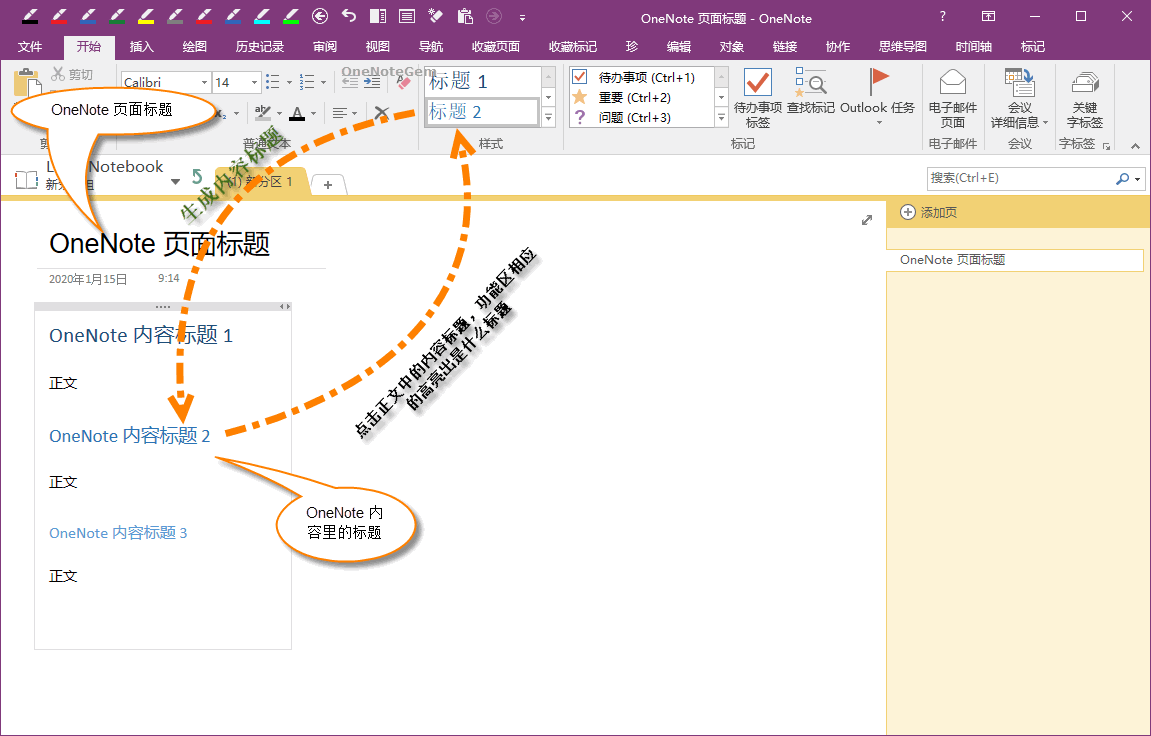Select the bright green highlighter pen
The width and height of the screenshot is (1151, 736).
[291, 16]
